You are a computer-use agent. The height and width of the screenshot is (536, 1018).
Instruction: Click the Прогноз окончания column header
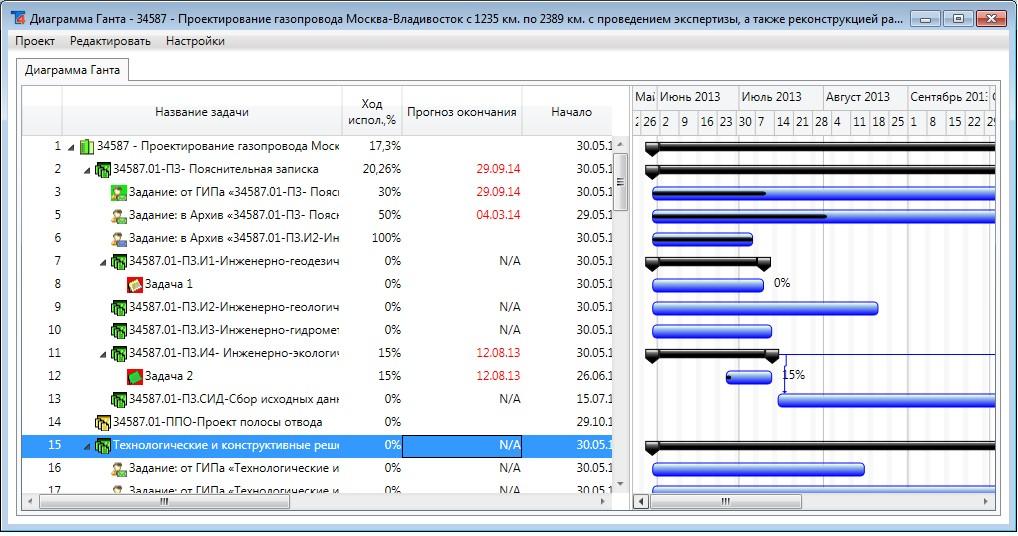tap(462, 112)
